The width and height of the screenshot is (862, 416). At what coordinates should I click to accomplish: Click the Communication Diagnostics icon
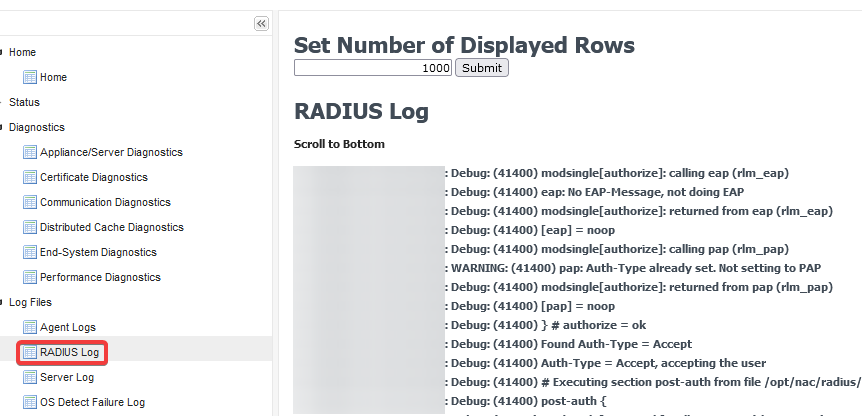pyautogui.click(x=30, y=202)
